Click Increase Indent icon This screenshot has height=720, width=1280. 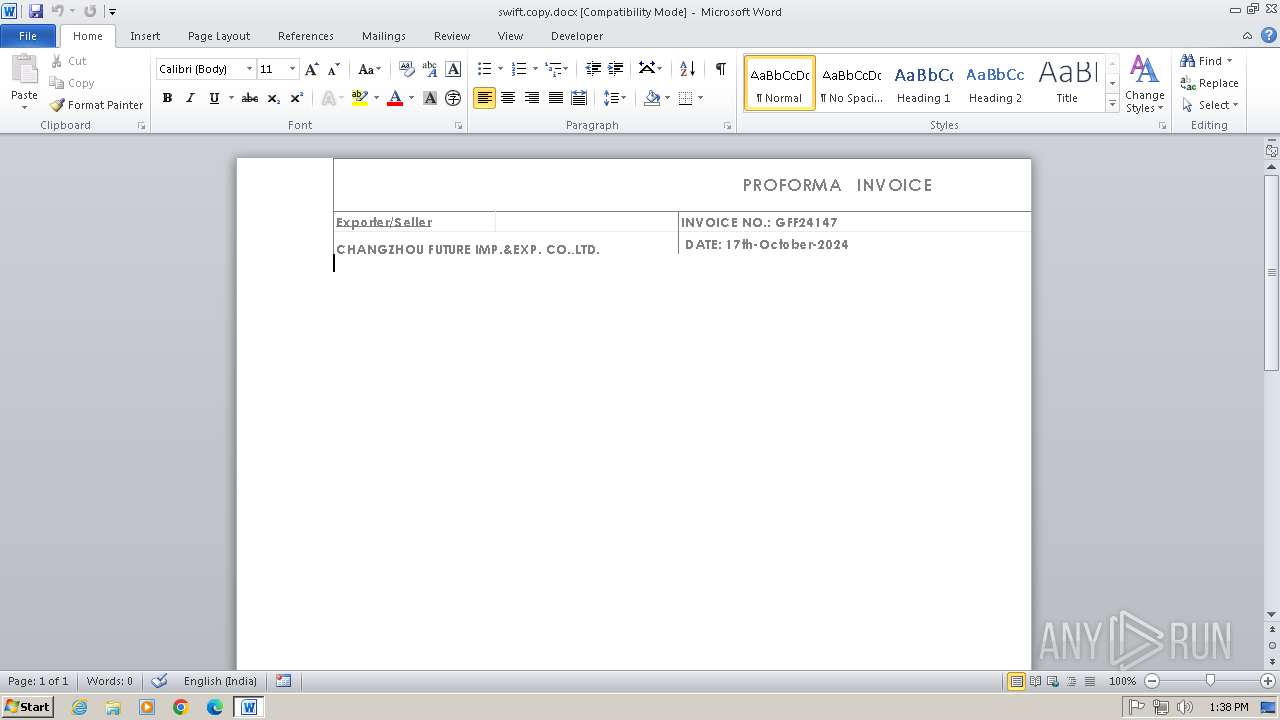pyautogui.click(x=616, y=69)
